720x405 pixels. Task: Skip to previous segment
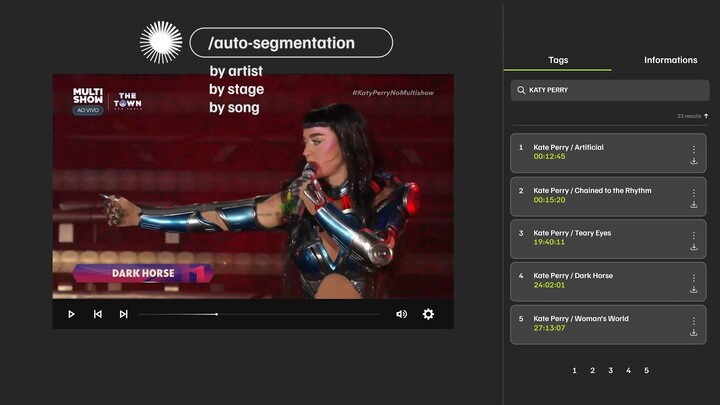coord(97,314)
